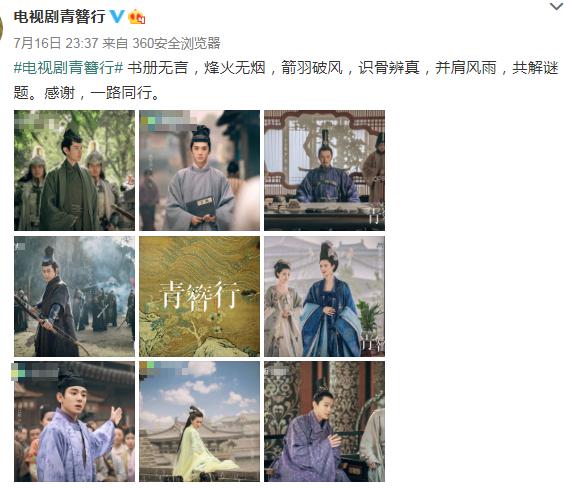Screen dimensions: 564x489
Task: Expand the post options chevron
Action: (x=556, y=6)
